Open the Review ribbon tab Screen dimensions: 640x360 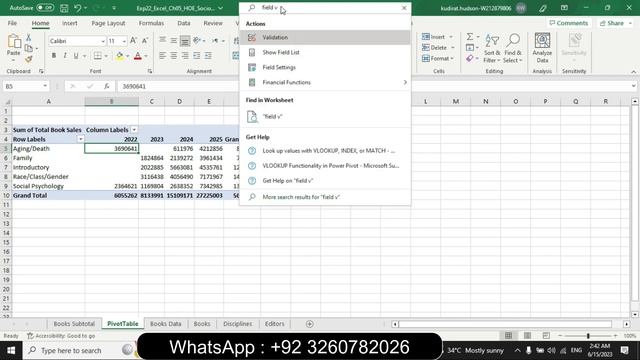[213, 23]
